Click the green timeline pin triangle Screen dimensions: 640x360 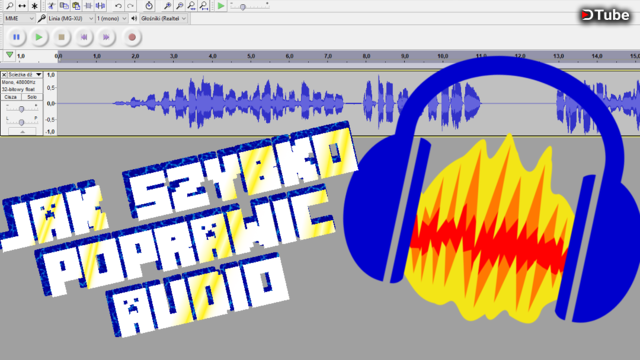pos(9,55)
